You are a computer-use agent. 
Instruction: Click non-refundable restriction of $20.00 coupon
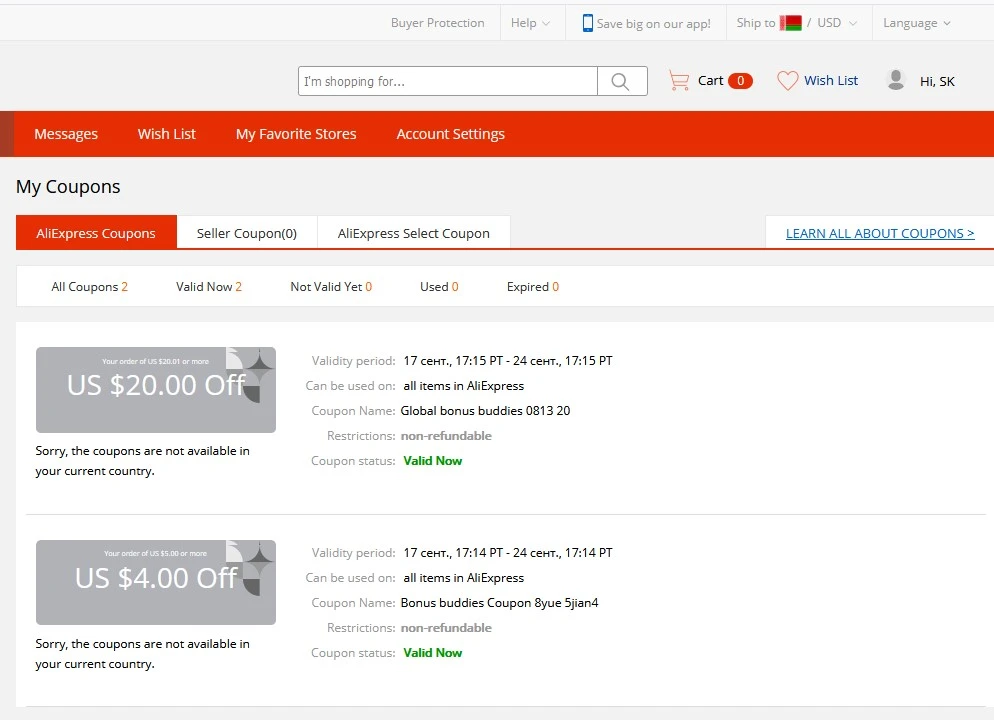point(446,436)
